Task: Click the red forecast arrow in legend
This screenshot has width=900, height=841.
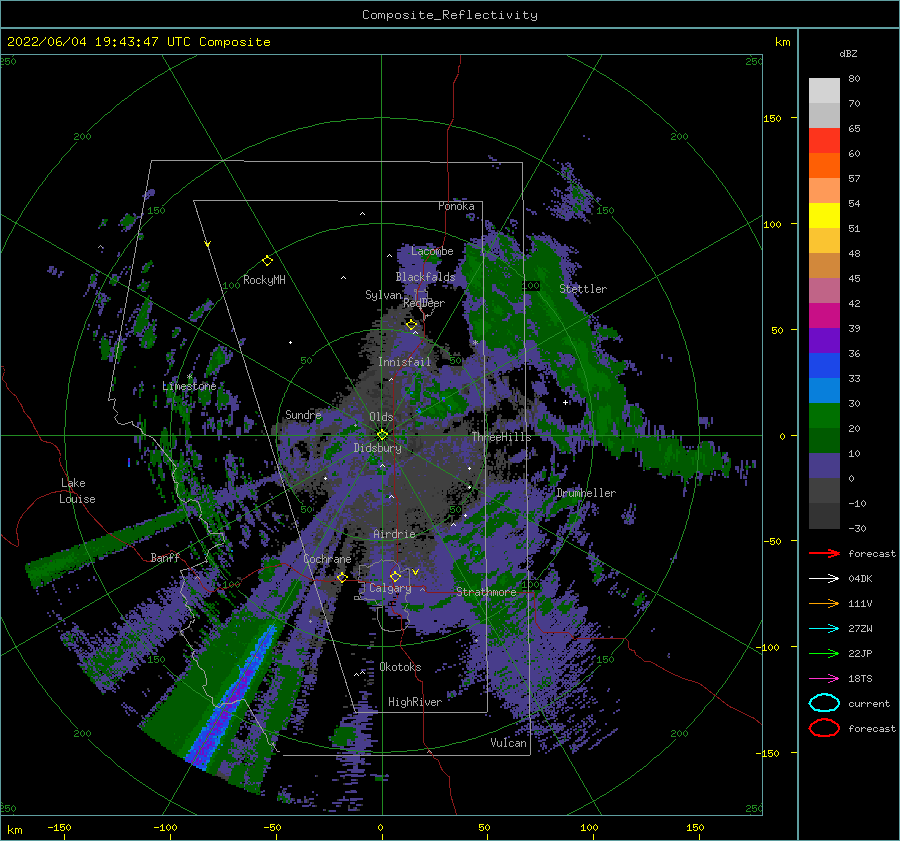Action: (824, 553)
